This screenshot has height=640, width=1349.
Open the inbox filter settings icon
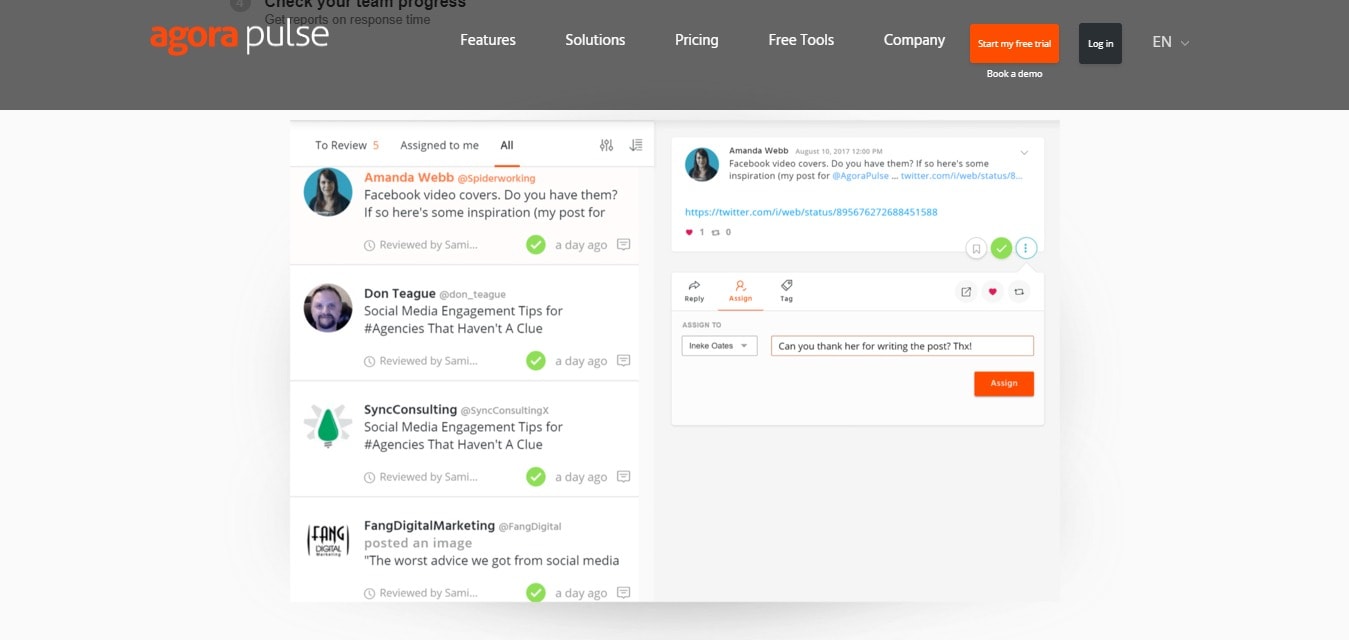pos(606,145)
